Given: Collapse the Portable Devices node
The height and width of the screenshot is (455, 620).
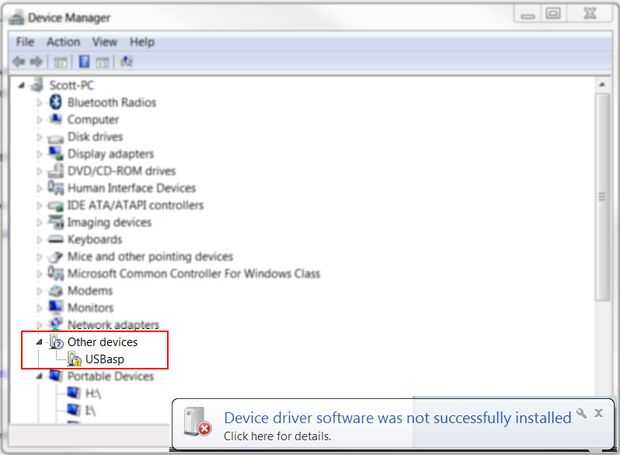Looking at the screenshot, I should 39,376.
